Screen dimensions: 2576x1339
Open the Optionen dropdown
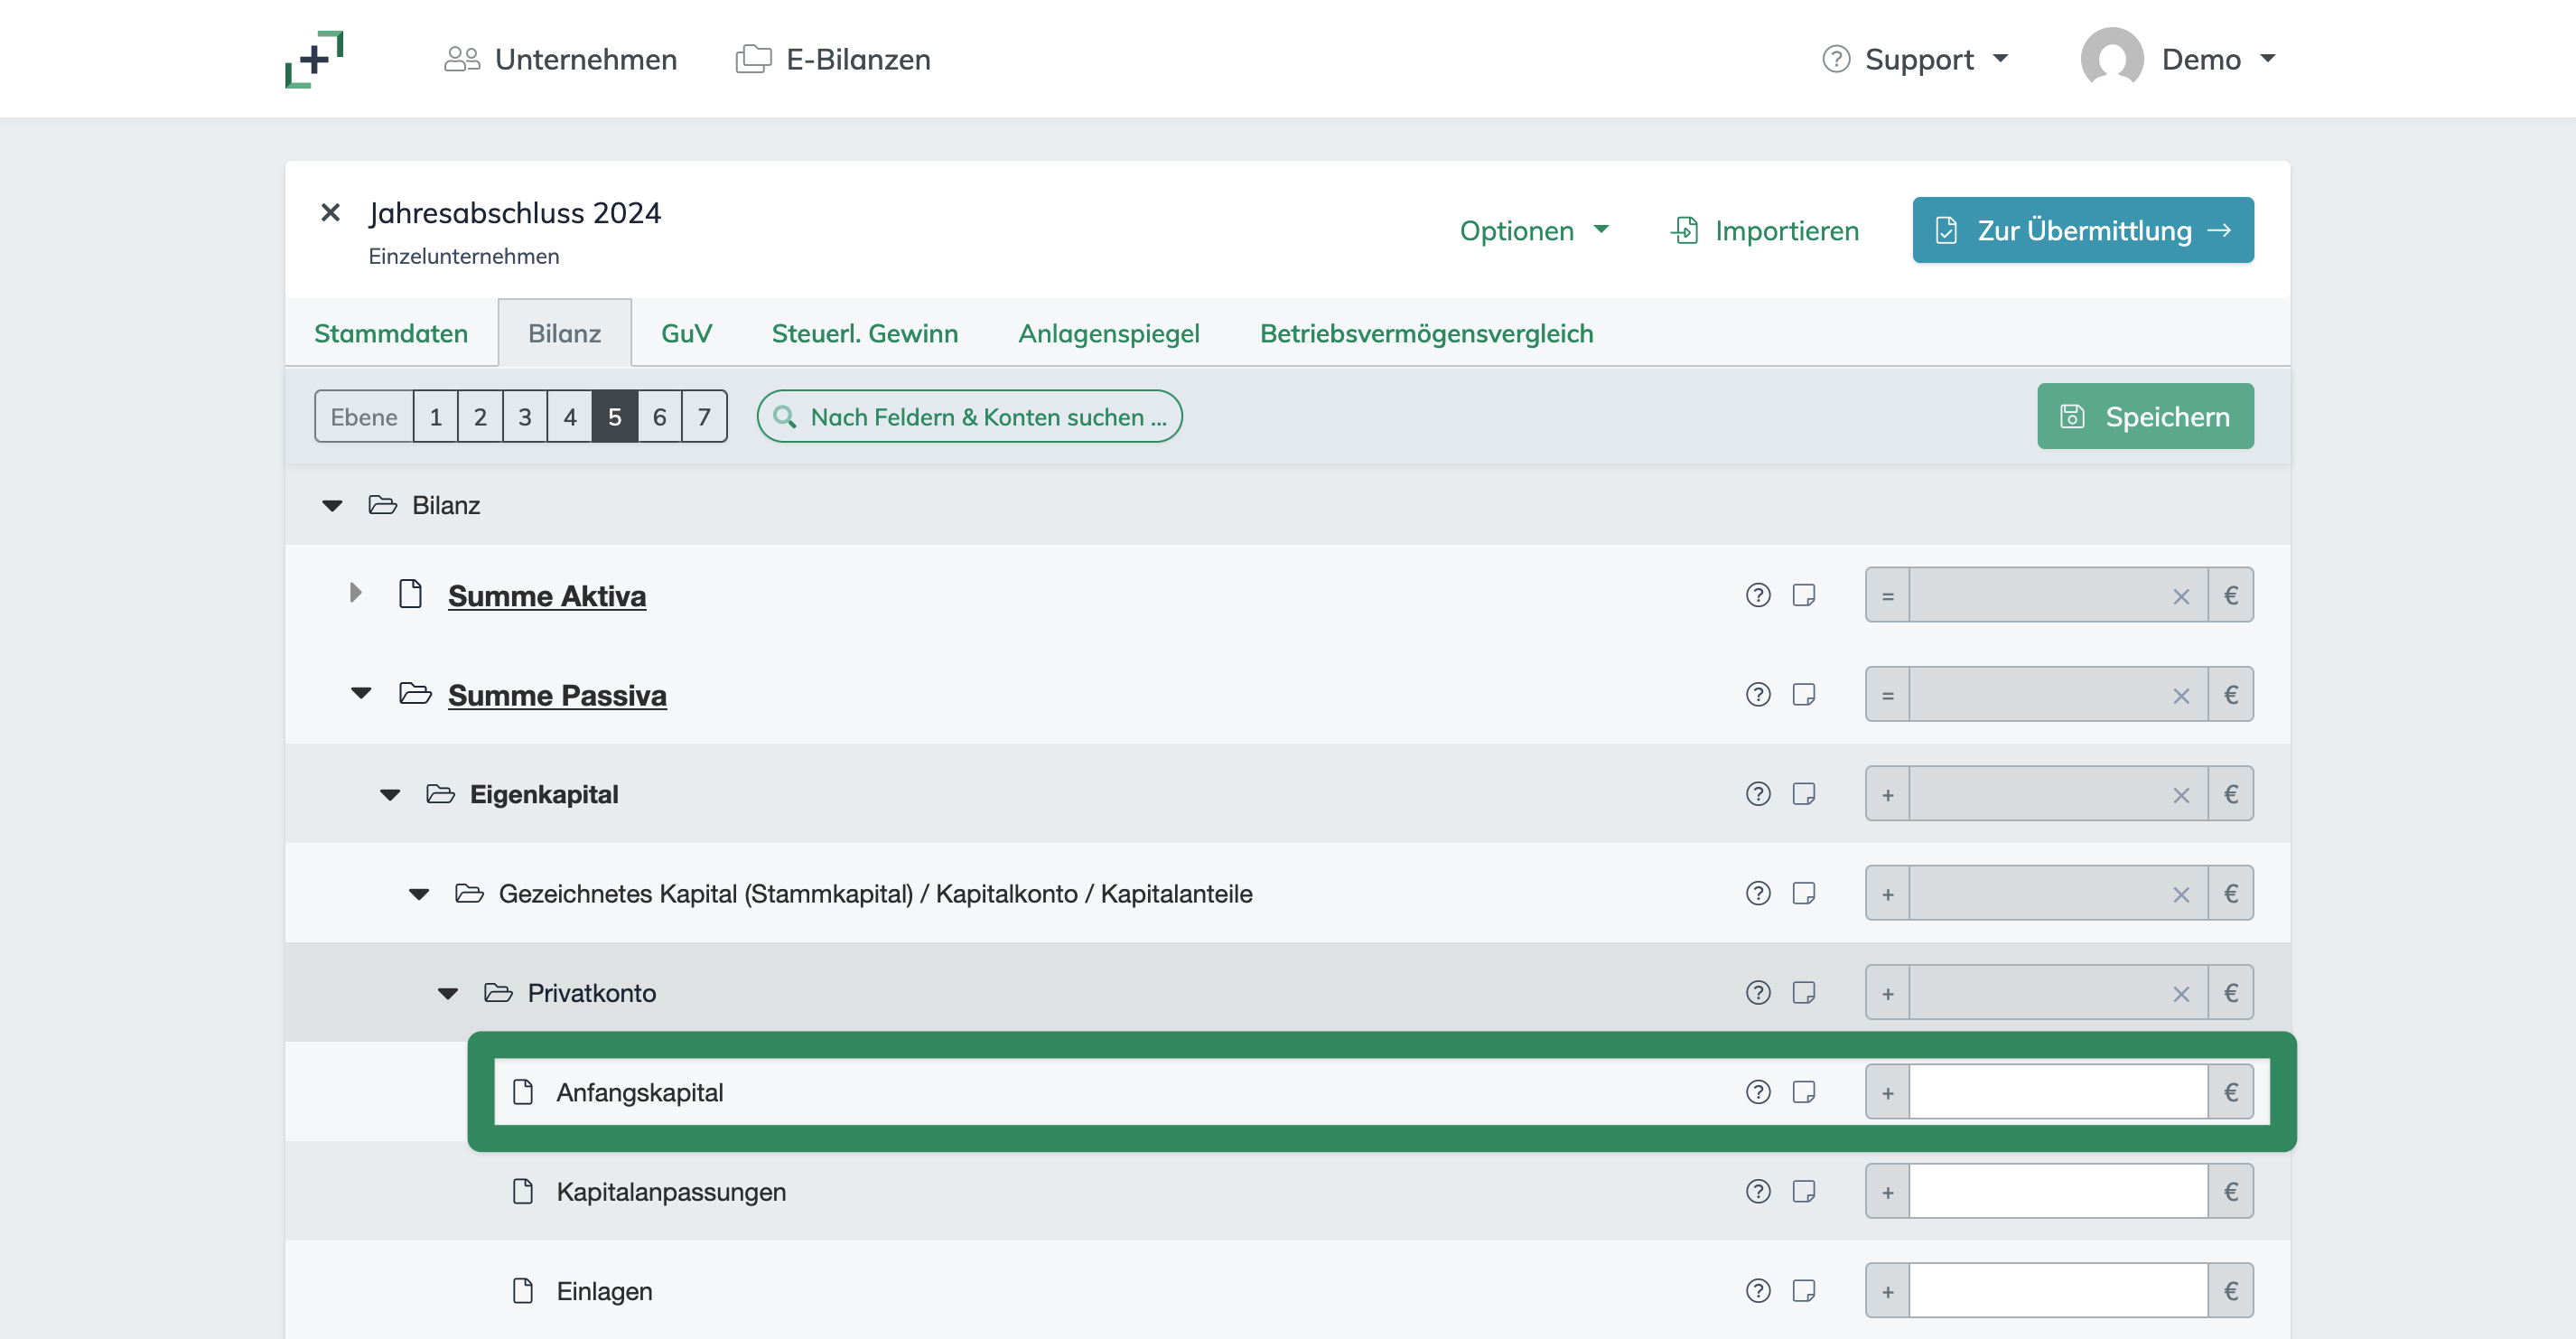(x=1533, y=230)
